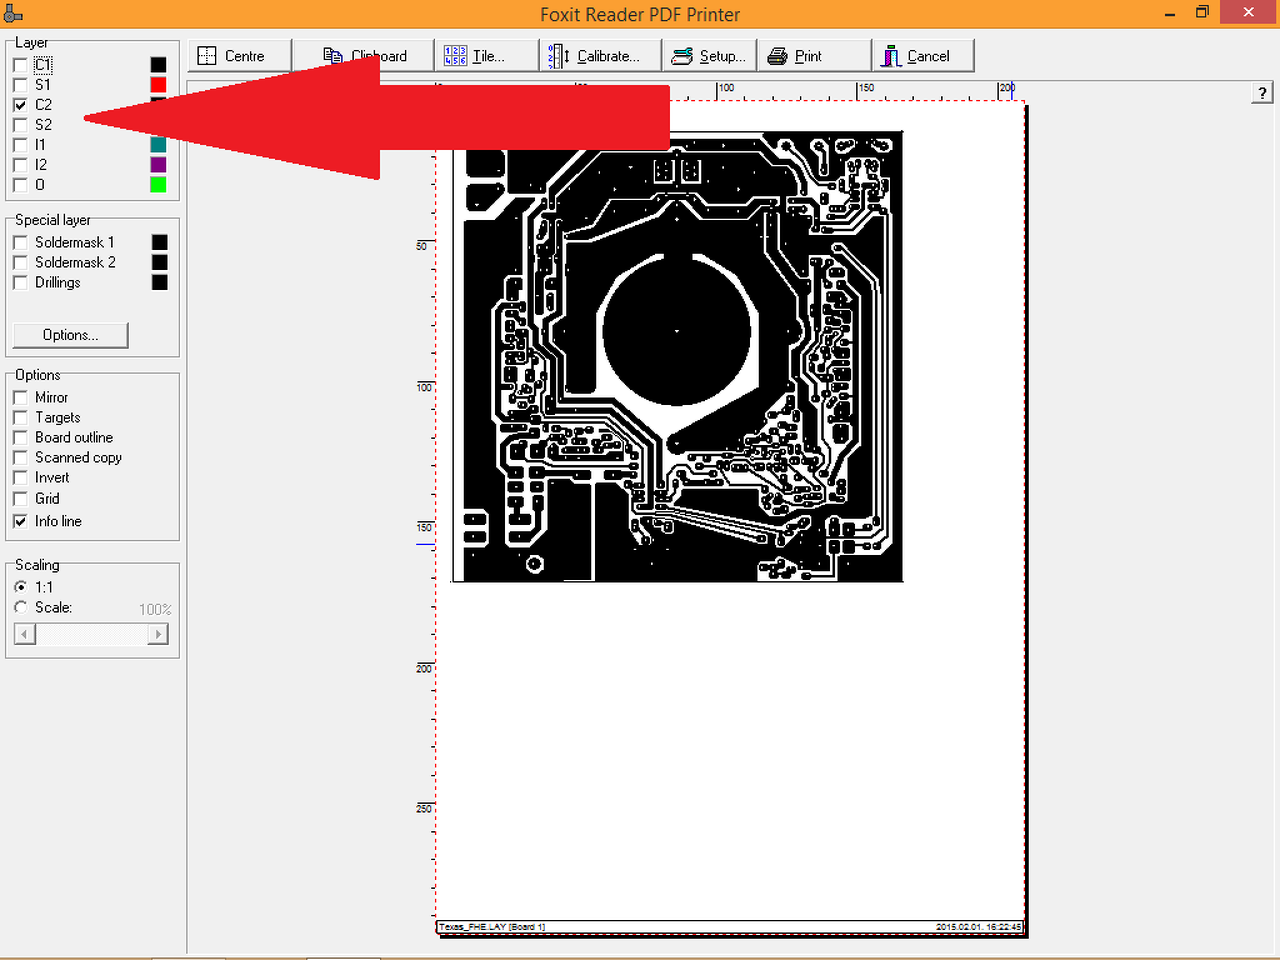Open the special layer Options... dialog
The height and width of the screenshot is (960, 1280).
coord(70,335)
